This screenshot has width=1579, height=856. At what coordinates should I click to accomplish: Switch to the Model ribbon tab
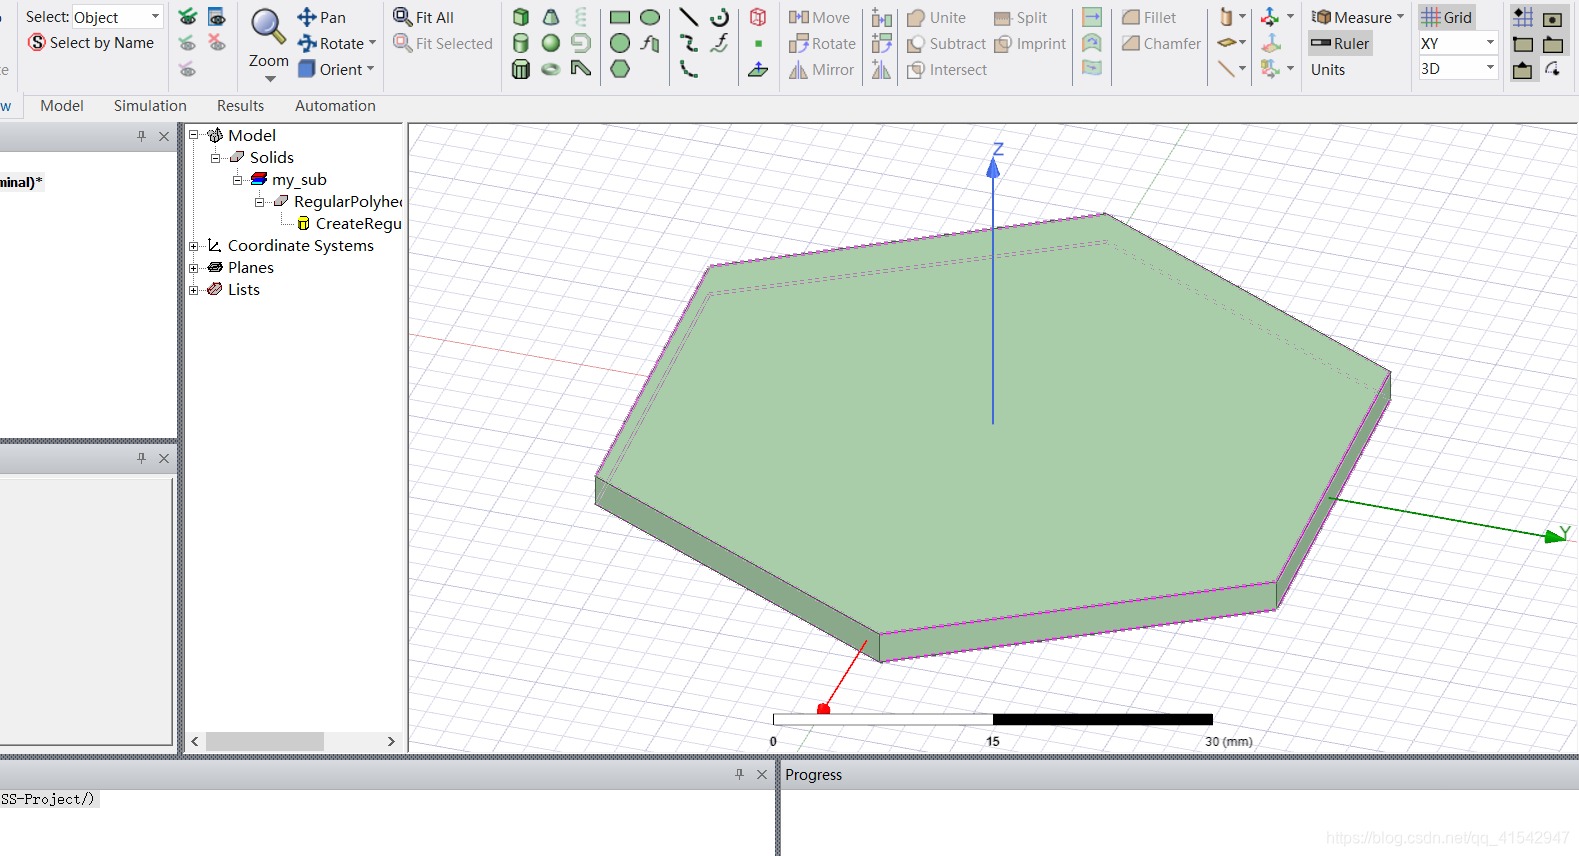(x=62, y=106)
